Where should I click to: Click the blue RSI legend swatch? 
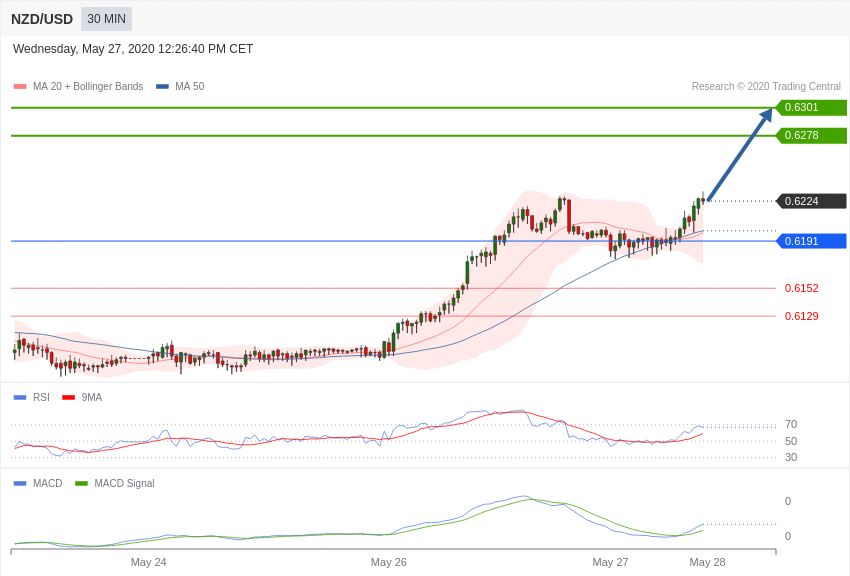[x=20, y=398]
